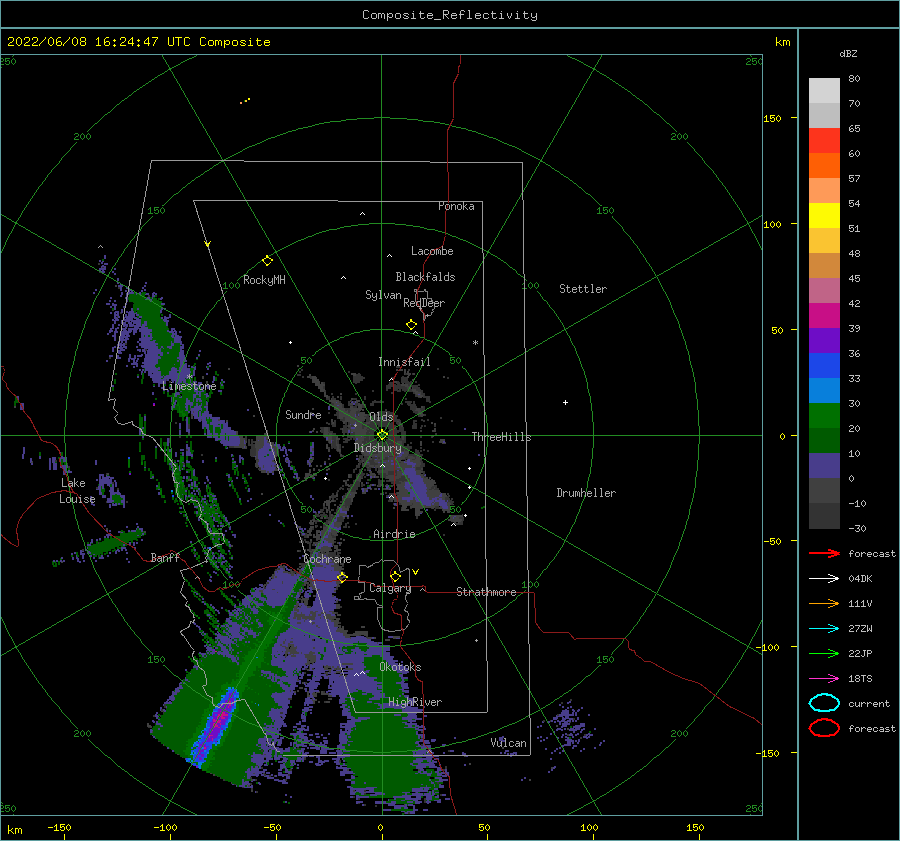Screen dimensions: 900x841
Task: Select the magenta 39-42 dBZ swatch
Action: 824,316
